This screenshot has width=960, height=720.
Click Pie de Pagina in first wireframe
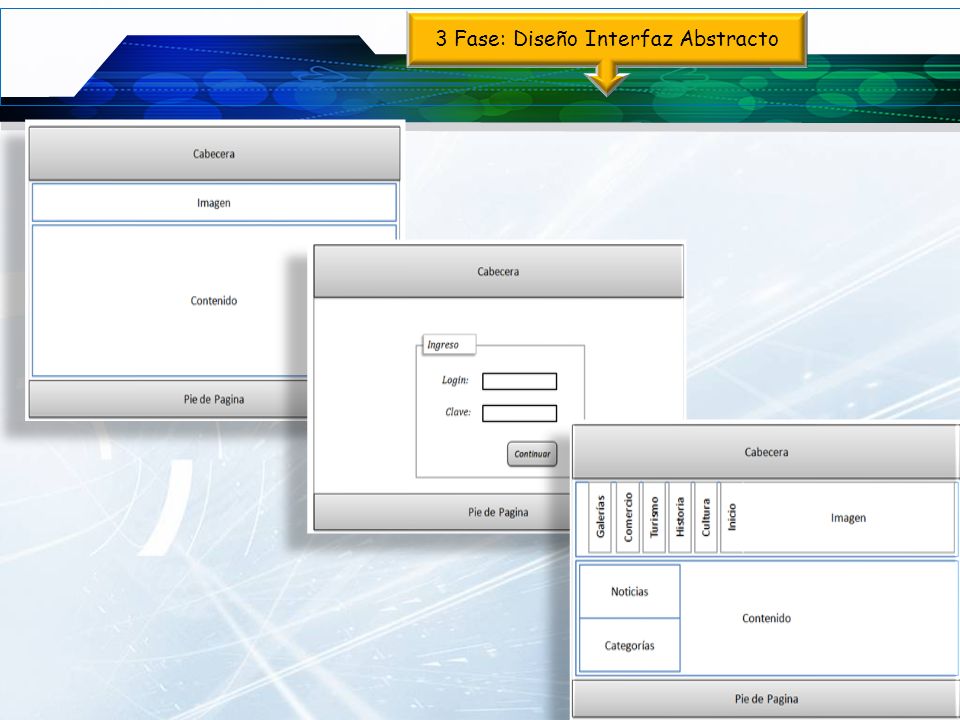click(214, 399)
